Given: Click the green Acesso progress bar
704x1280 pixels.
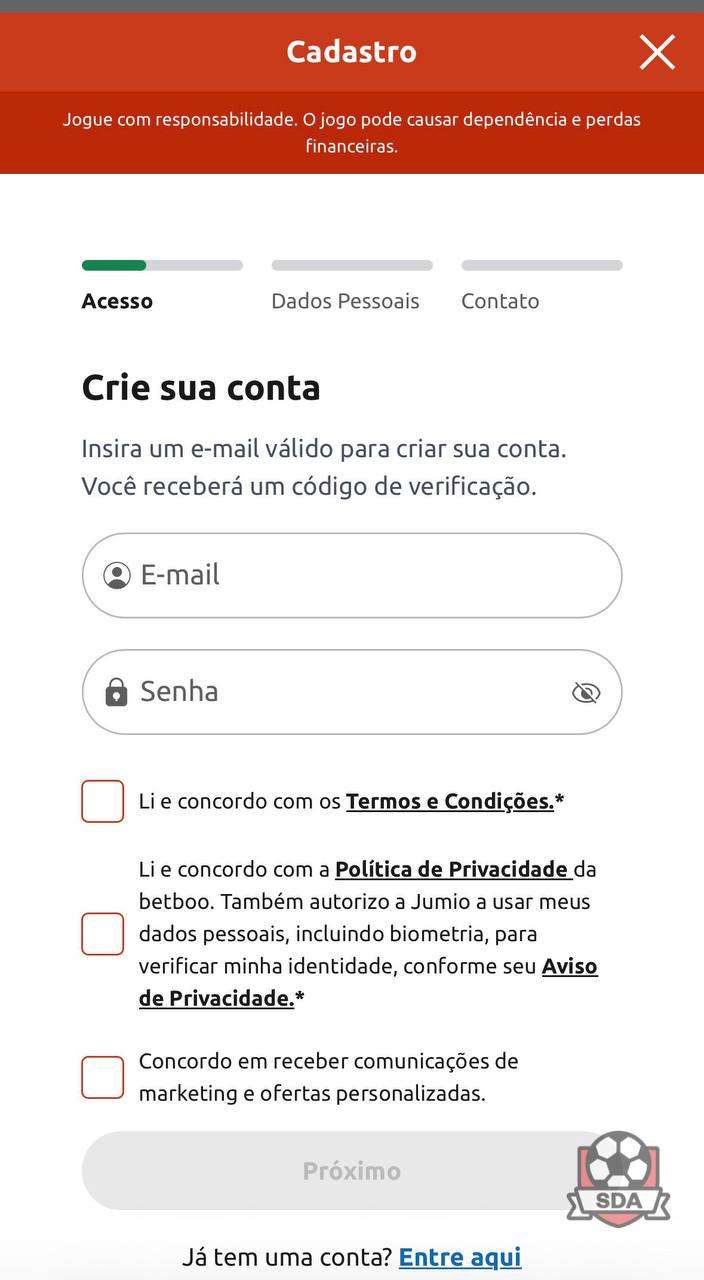Looking at the screenshot, I should tap(114, 266).
